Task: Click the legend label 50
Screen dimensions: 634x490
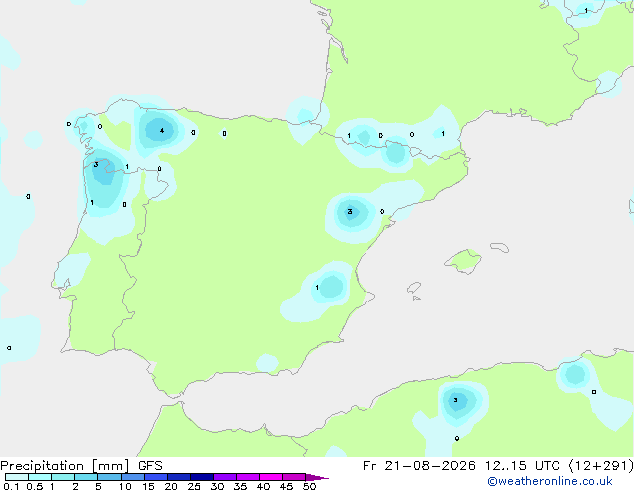Action: tap(309, 486)
